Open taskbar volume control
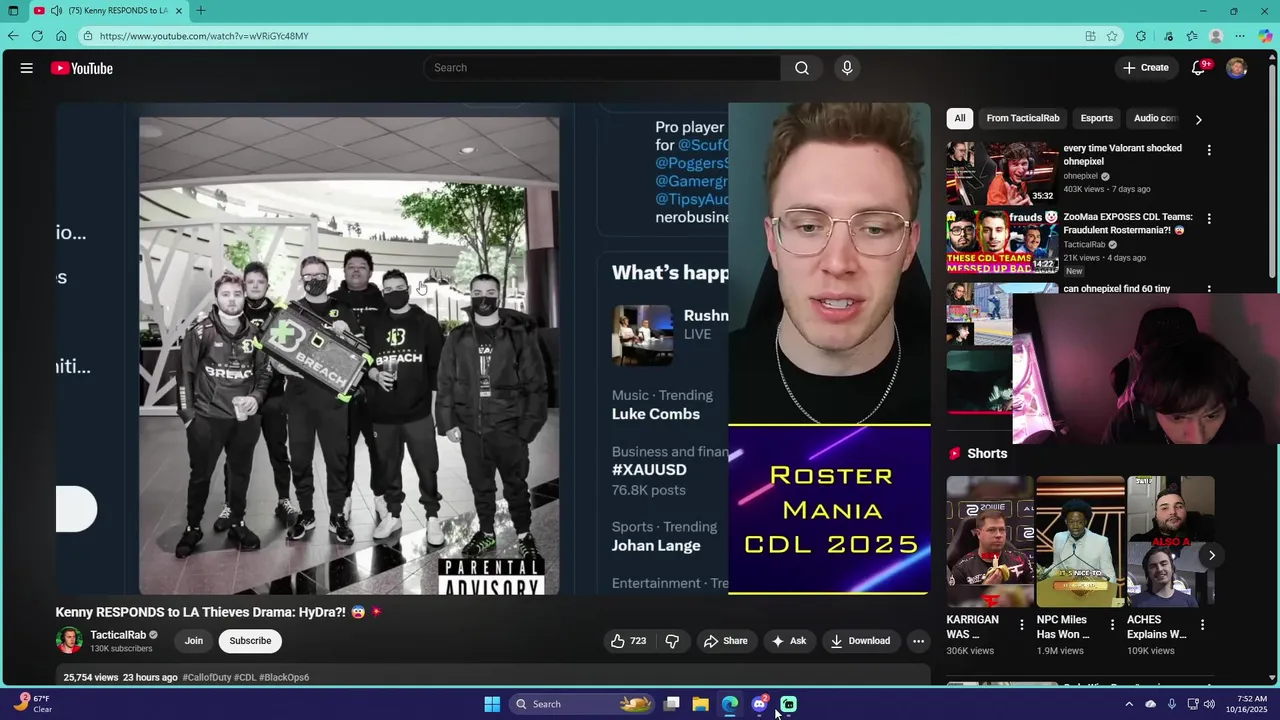Screen dimensions: 1280x720 coord(1209,704)
